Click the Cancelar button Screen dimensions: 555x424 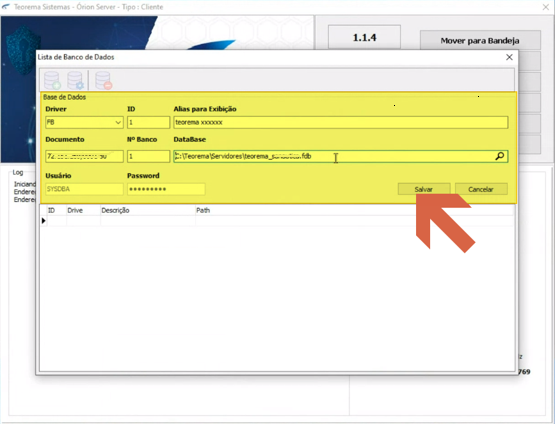coord(481,189)
